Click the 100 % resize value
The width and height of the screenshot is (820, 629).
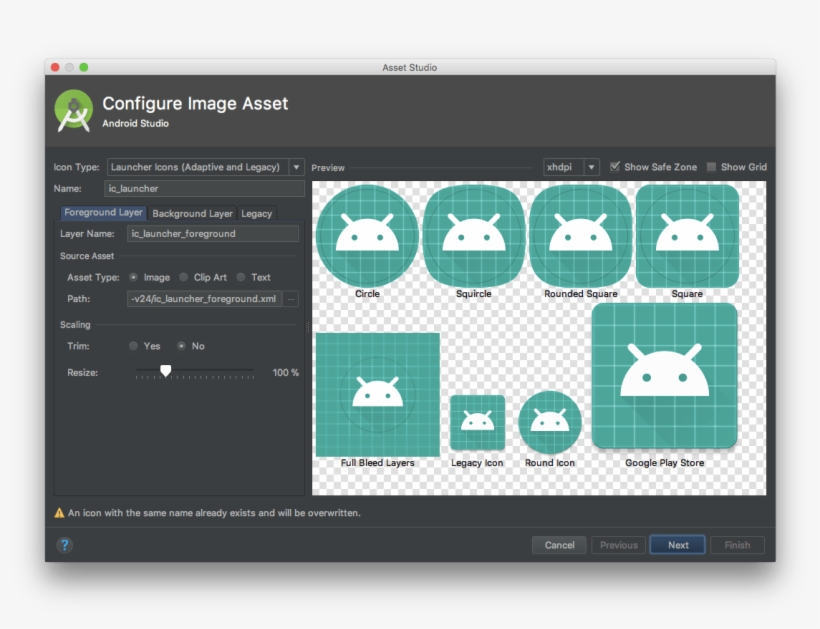(x=286, y=373)
